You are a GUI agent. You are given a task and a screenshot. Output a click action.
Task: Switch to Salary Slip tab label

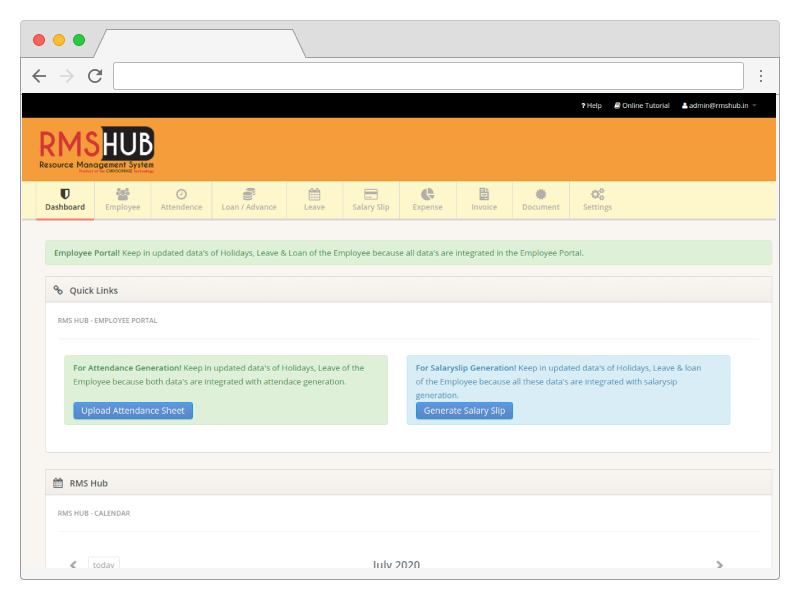[371, 207]
